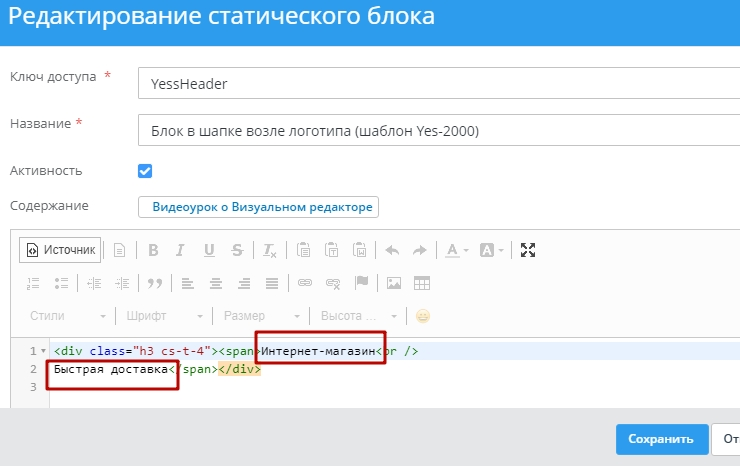Click the insert image icon
The image size is (740, 466).
[394, 283]
